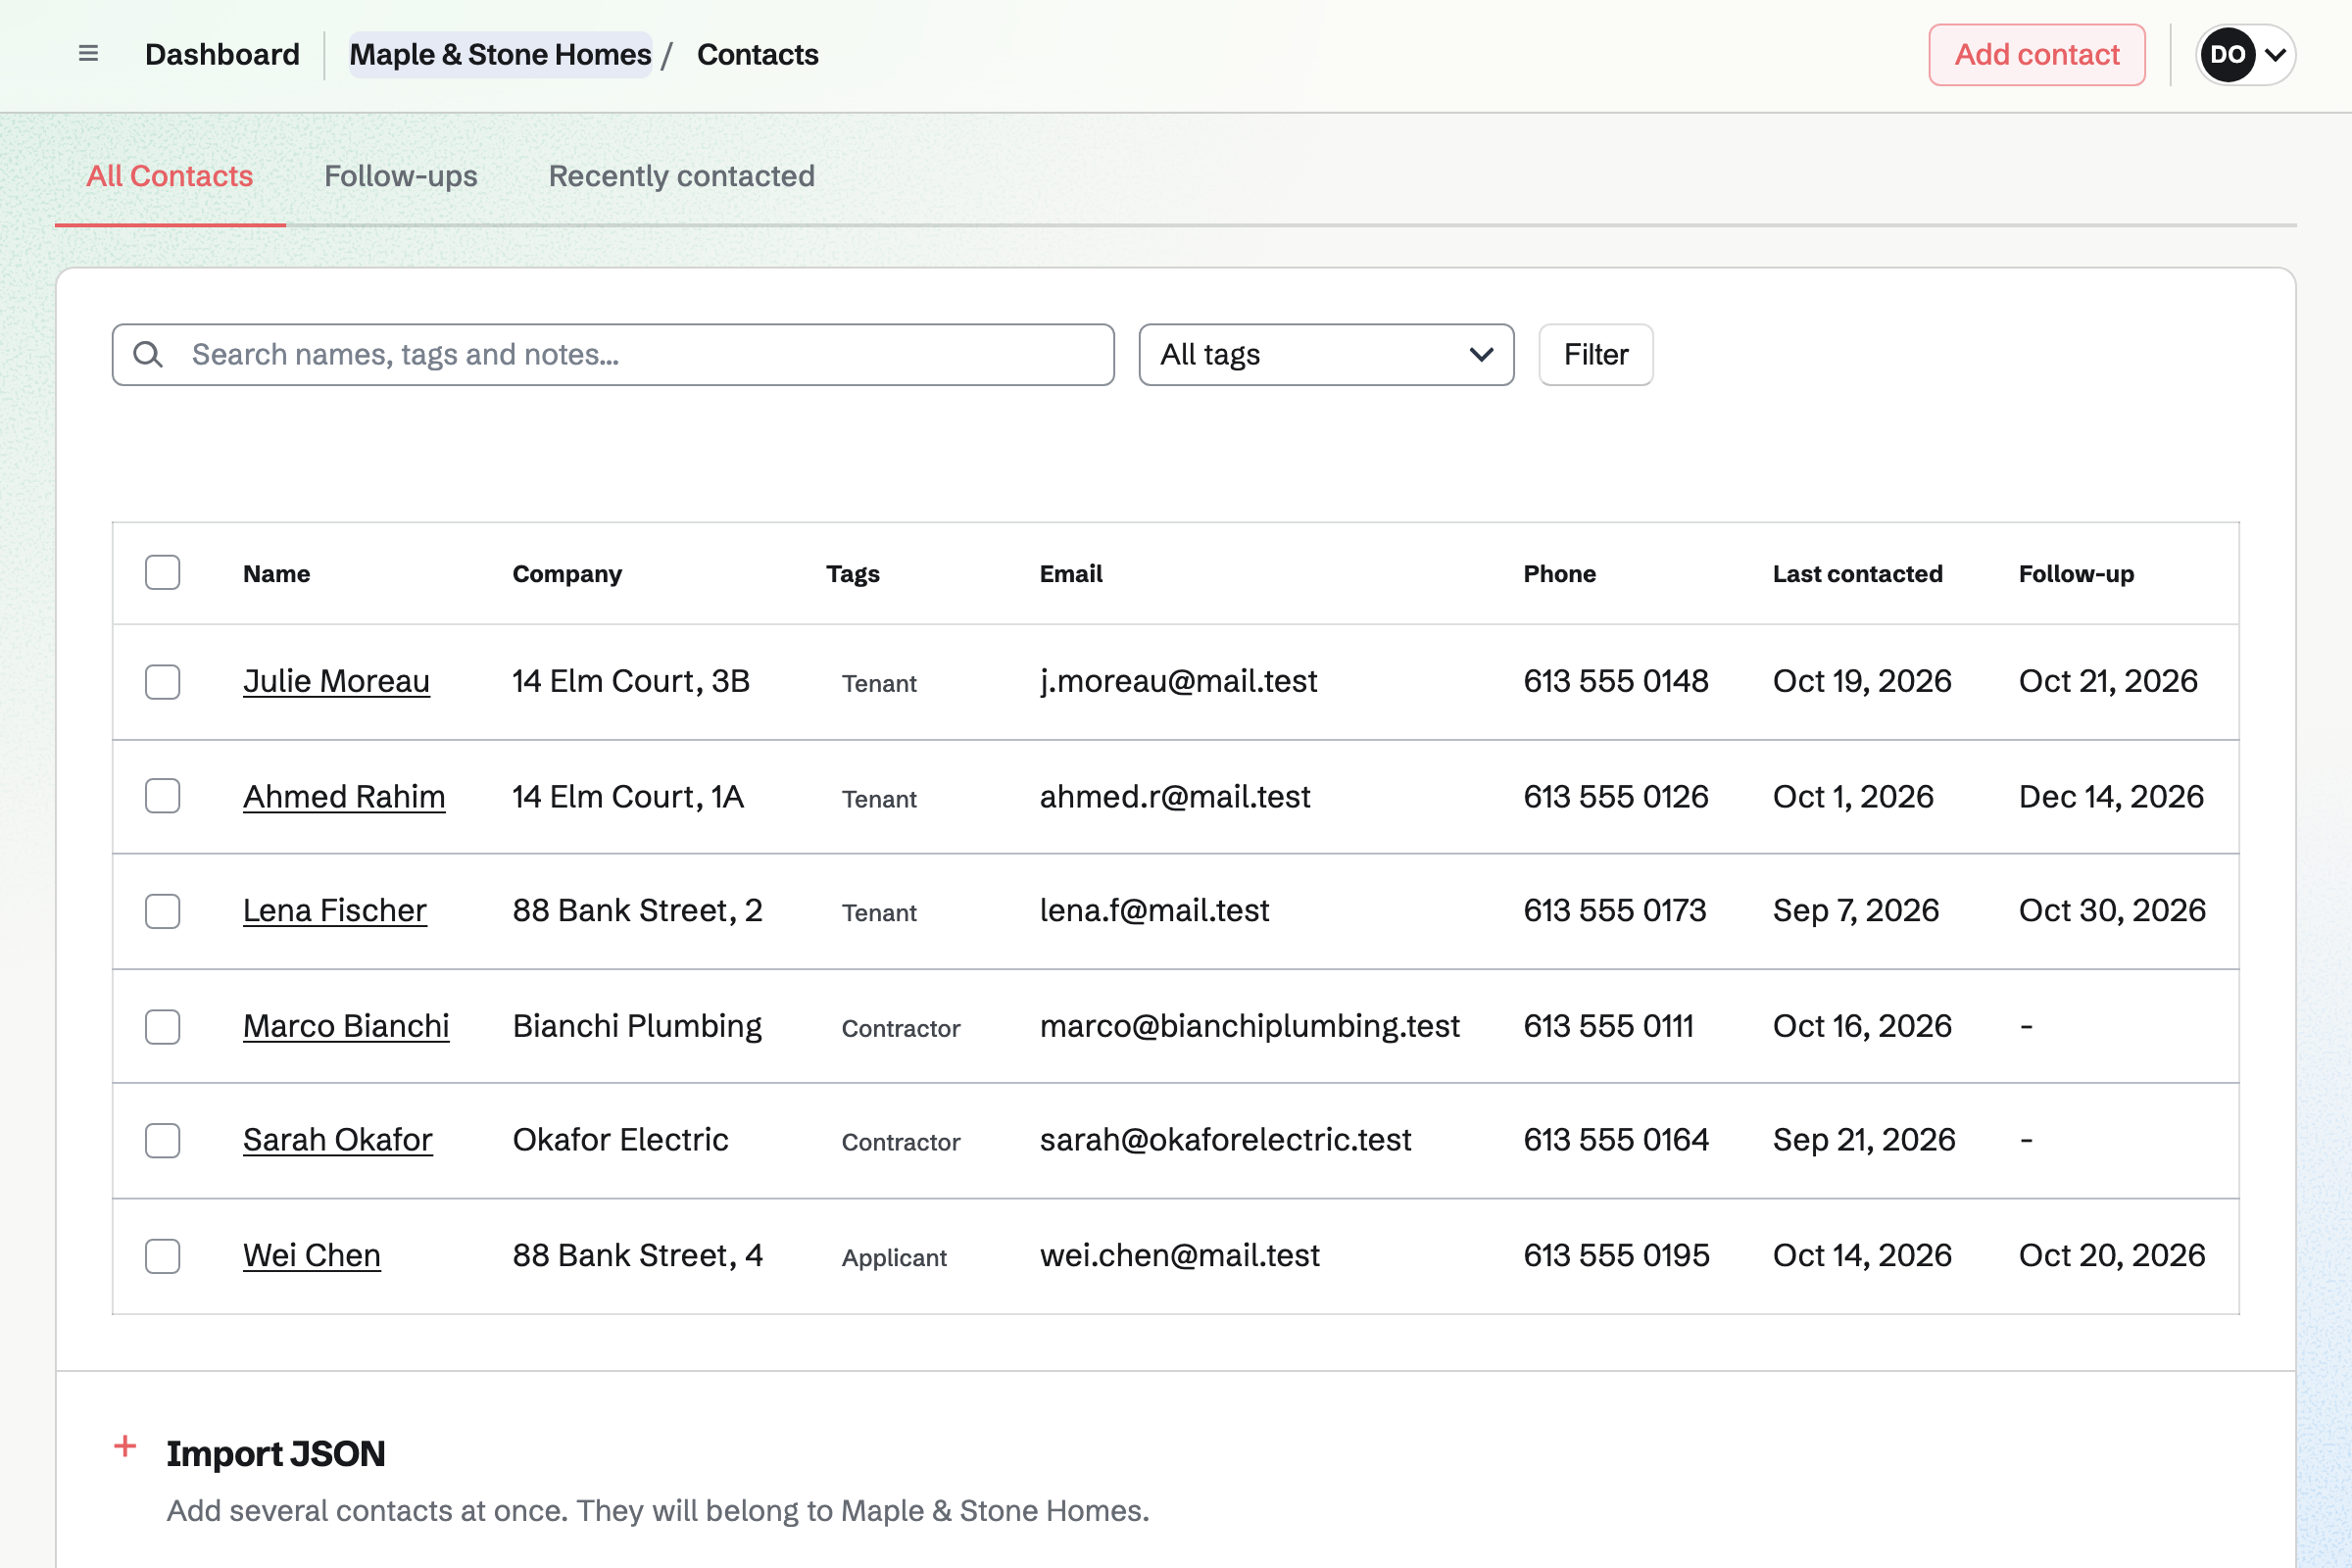Click the Add contact button
The height and width of the screenshot is (1568, 2352).
[x=2037, y=55]
